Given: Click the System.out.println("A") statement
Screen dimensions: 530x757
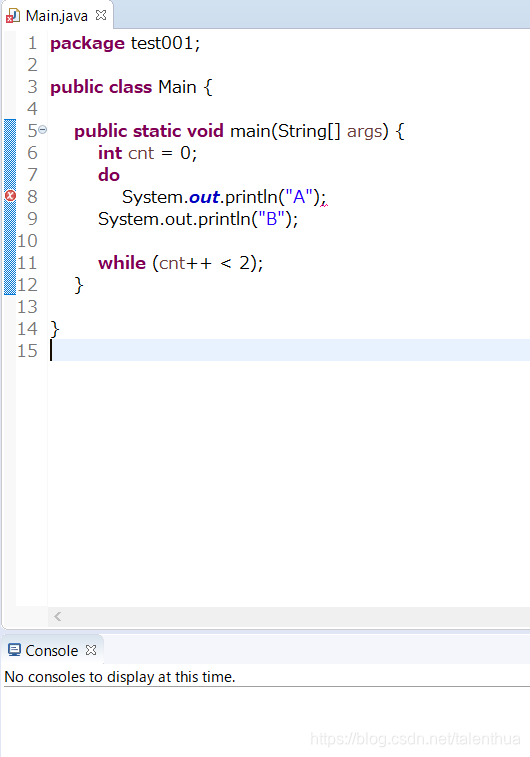Looking at the screenshot, I should [224, 197].
